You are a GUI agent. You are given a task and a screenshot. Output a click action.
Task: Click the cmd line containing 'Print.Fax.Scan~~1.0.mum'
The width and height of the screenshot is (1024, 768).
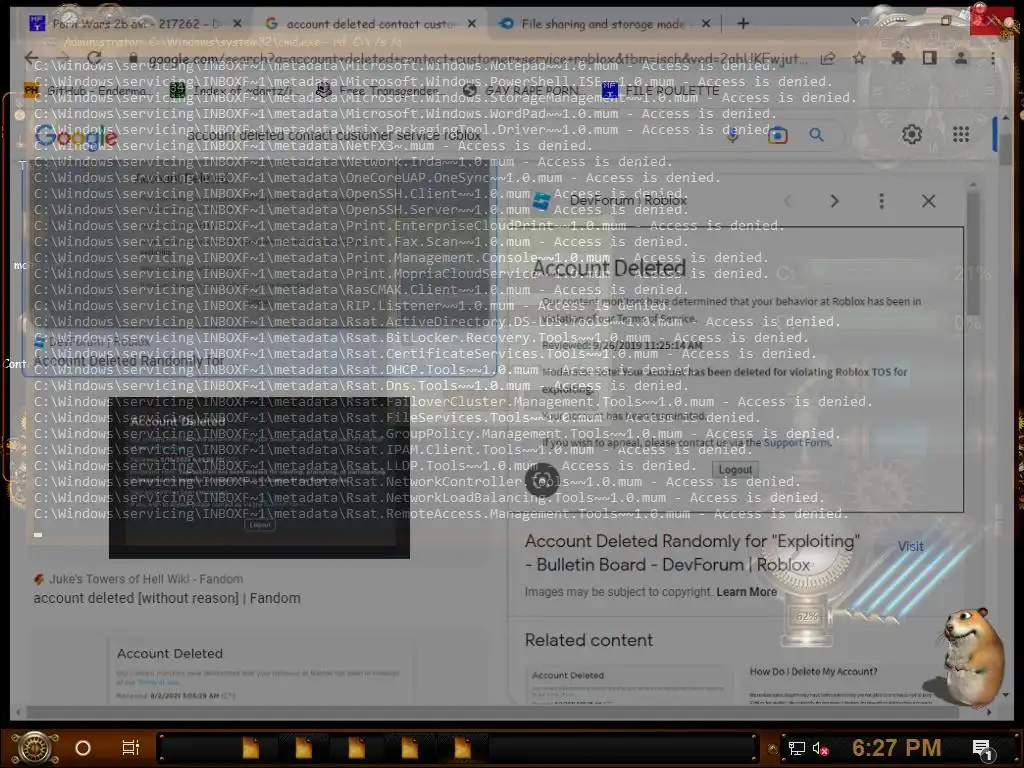[360, 242]
